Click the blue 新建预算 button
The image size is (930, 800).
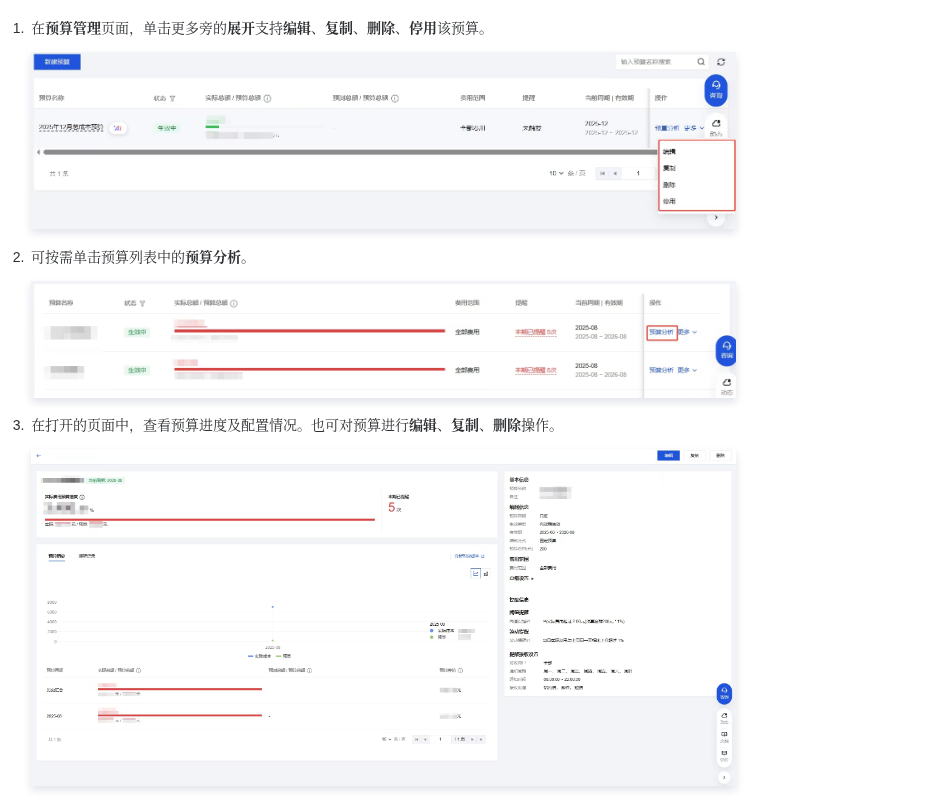[x=57, y=62]
